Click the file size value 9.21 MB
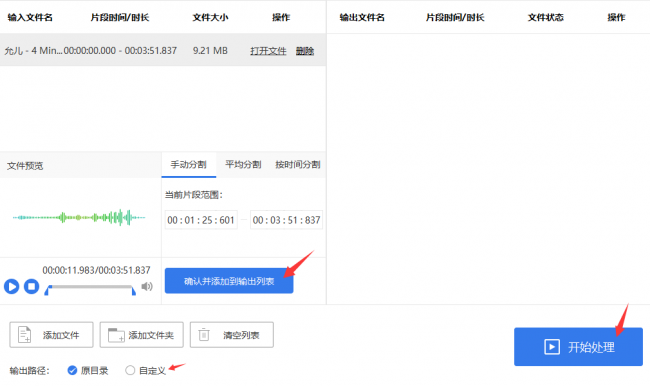 coord(210,51)
